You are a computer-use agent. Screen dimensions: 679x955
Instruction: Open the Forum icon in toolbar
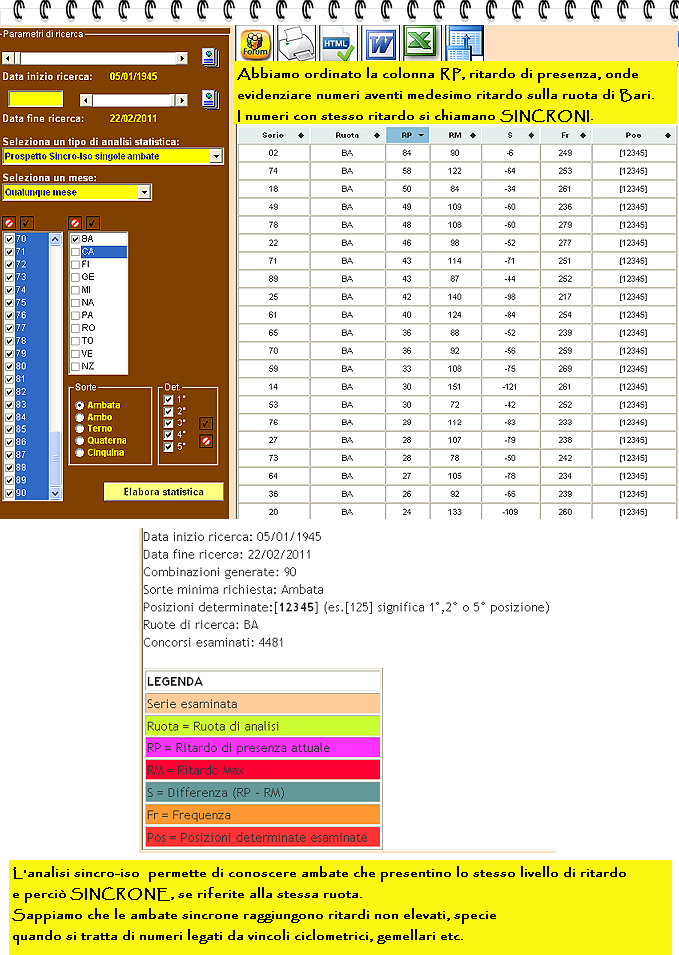pos(256,44)
